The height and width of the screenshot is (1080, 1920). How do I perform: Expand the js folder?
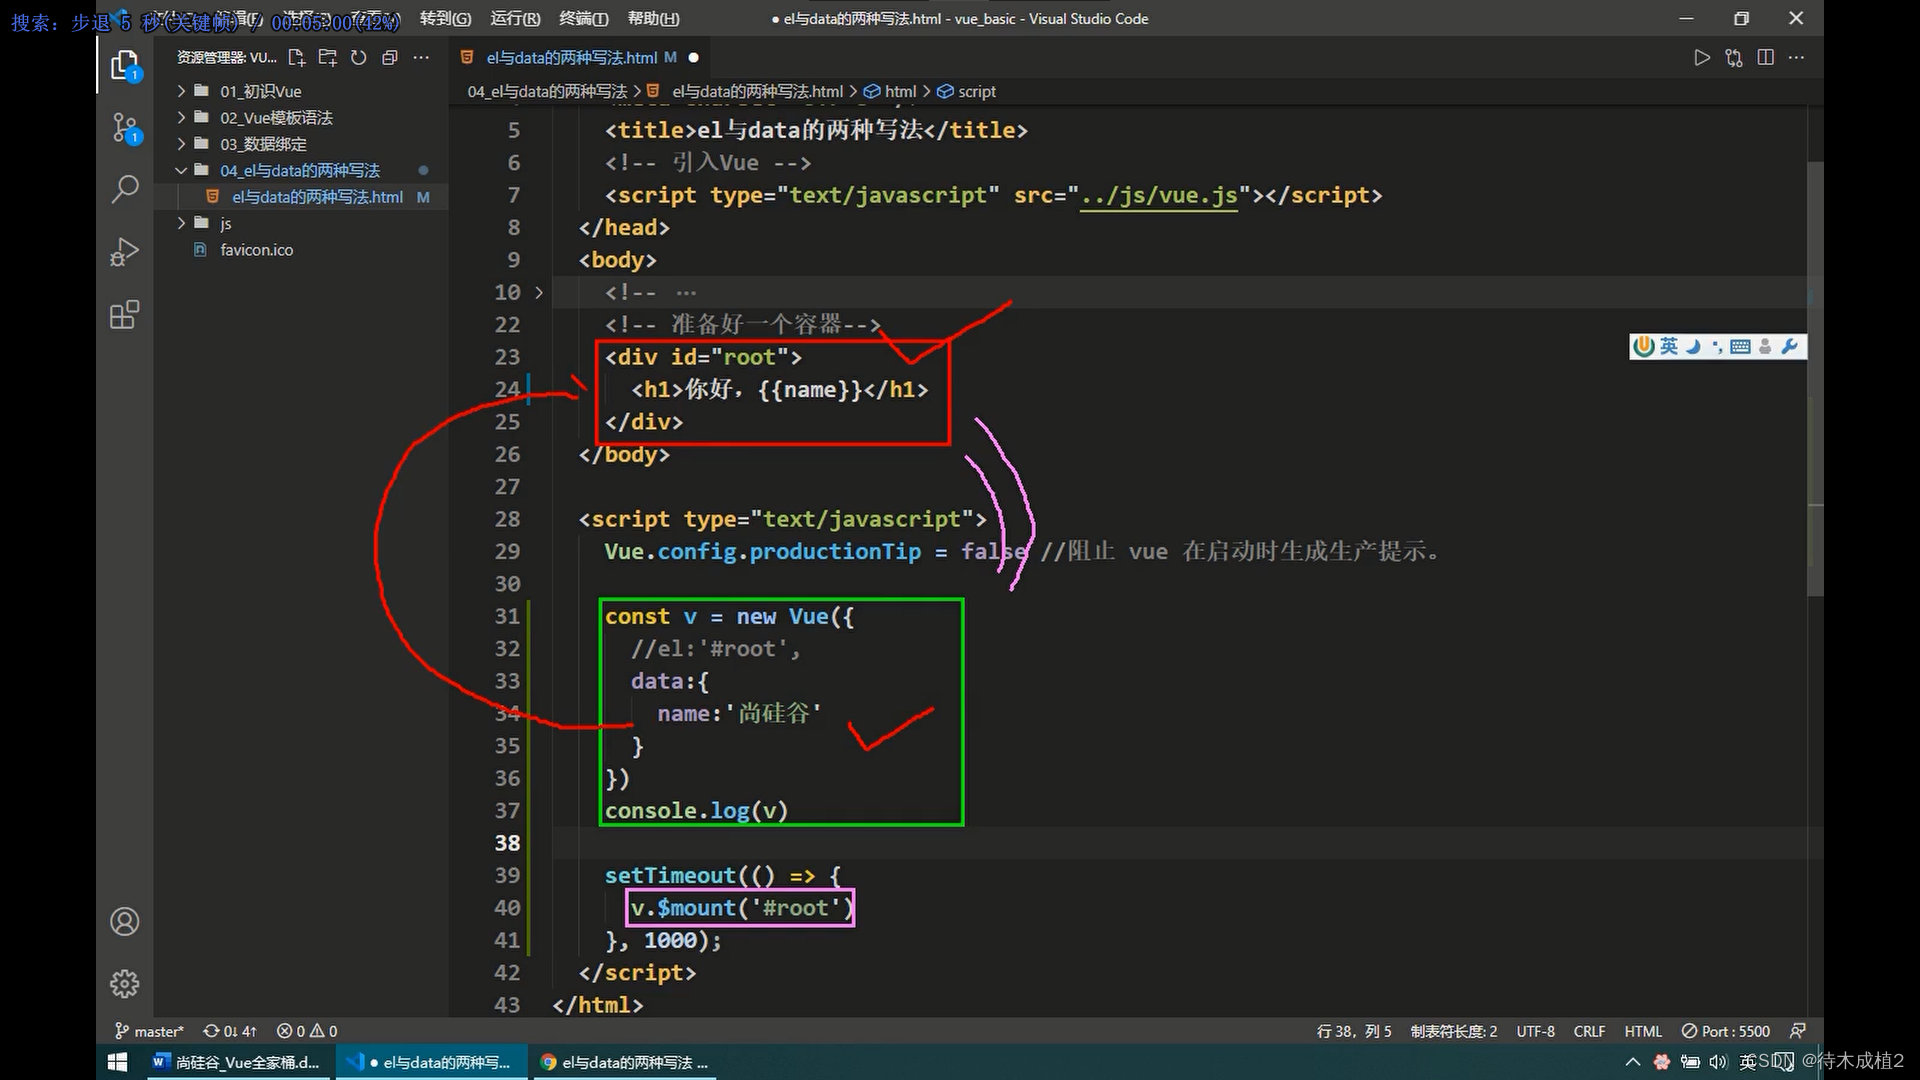pyautogui.click(x=300, y=223)
